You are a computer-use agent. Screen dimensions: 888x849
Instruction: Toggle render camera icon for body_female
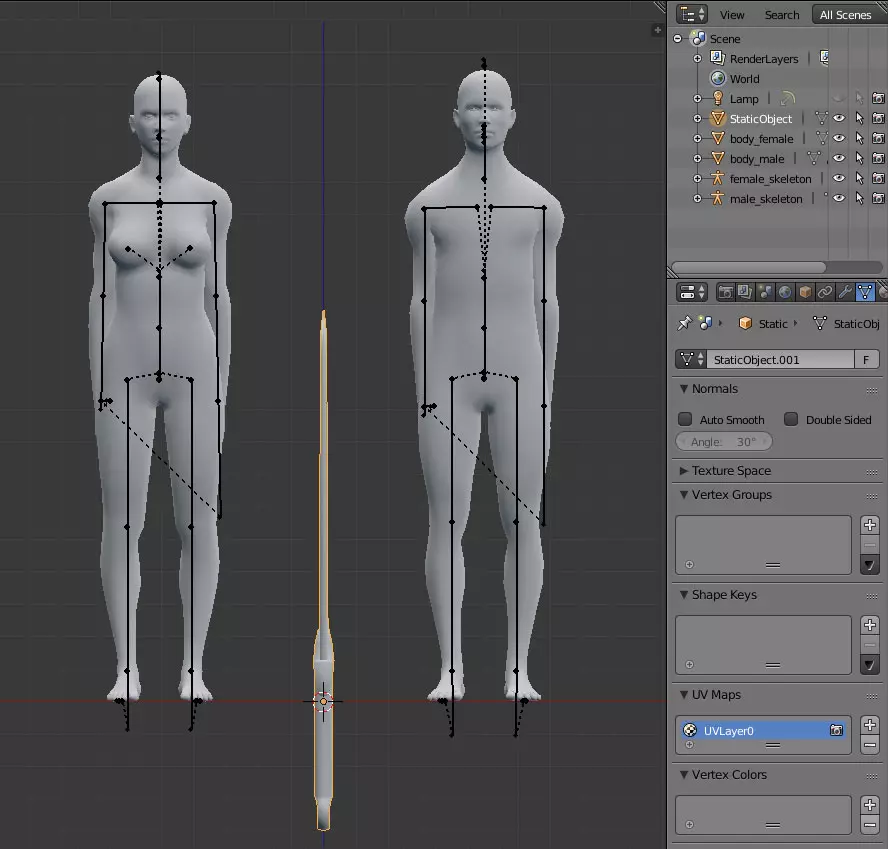(x=878, y=139)
